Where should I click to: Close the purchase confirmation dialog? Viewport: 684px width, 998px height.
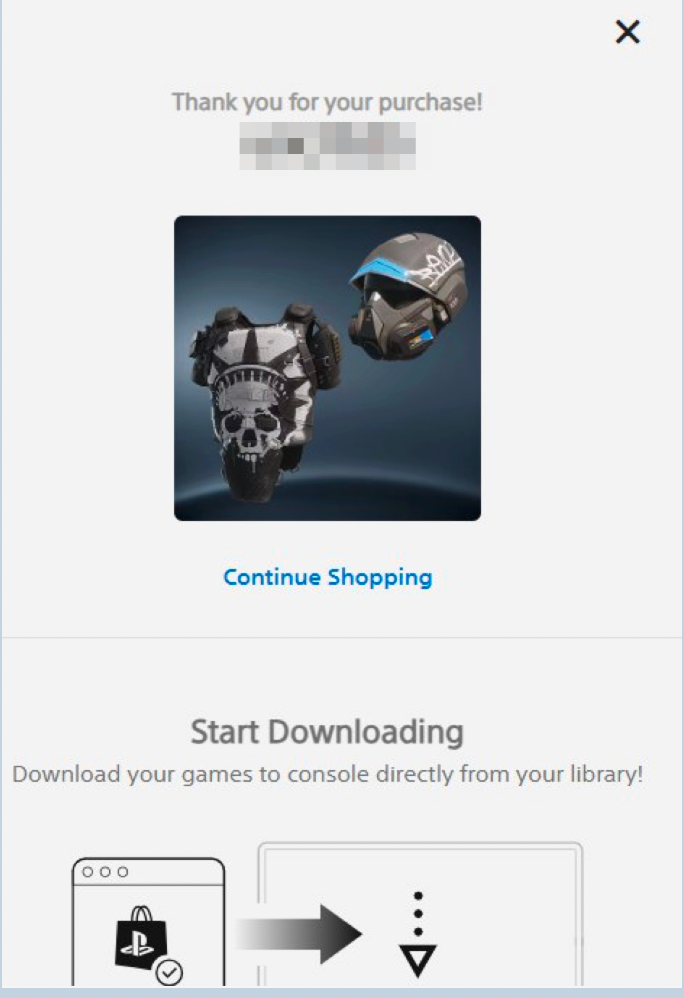point(627,31)
